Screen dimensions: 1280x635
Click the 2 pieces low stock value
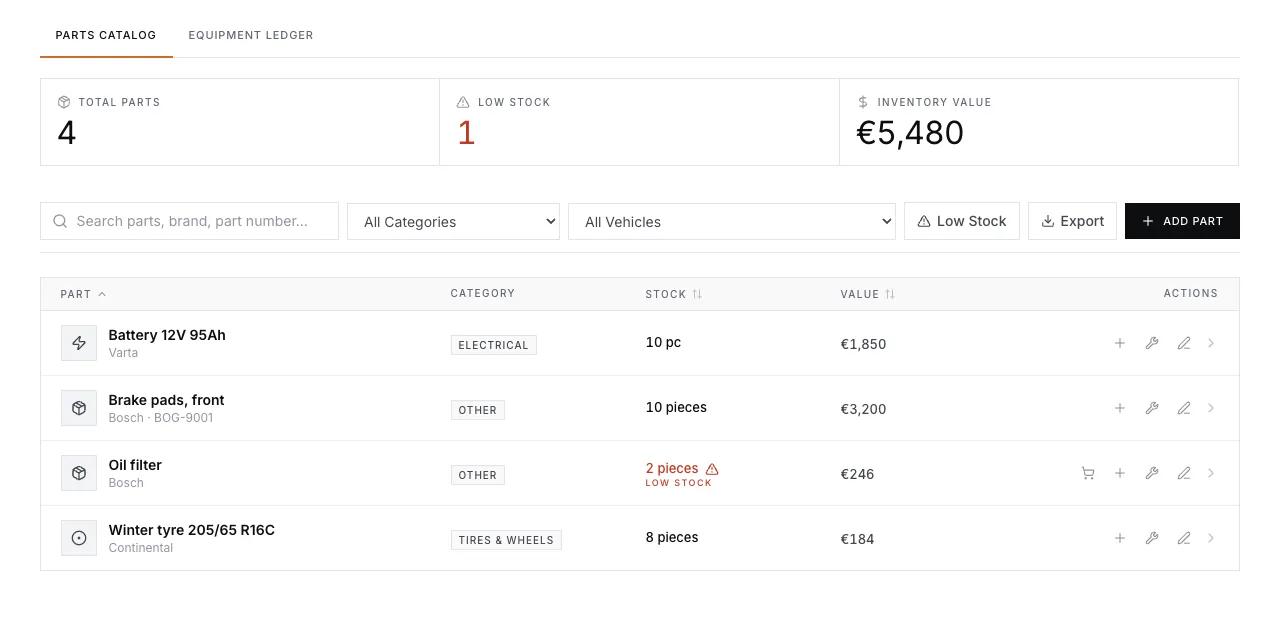coord(672,468)
